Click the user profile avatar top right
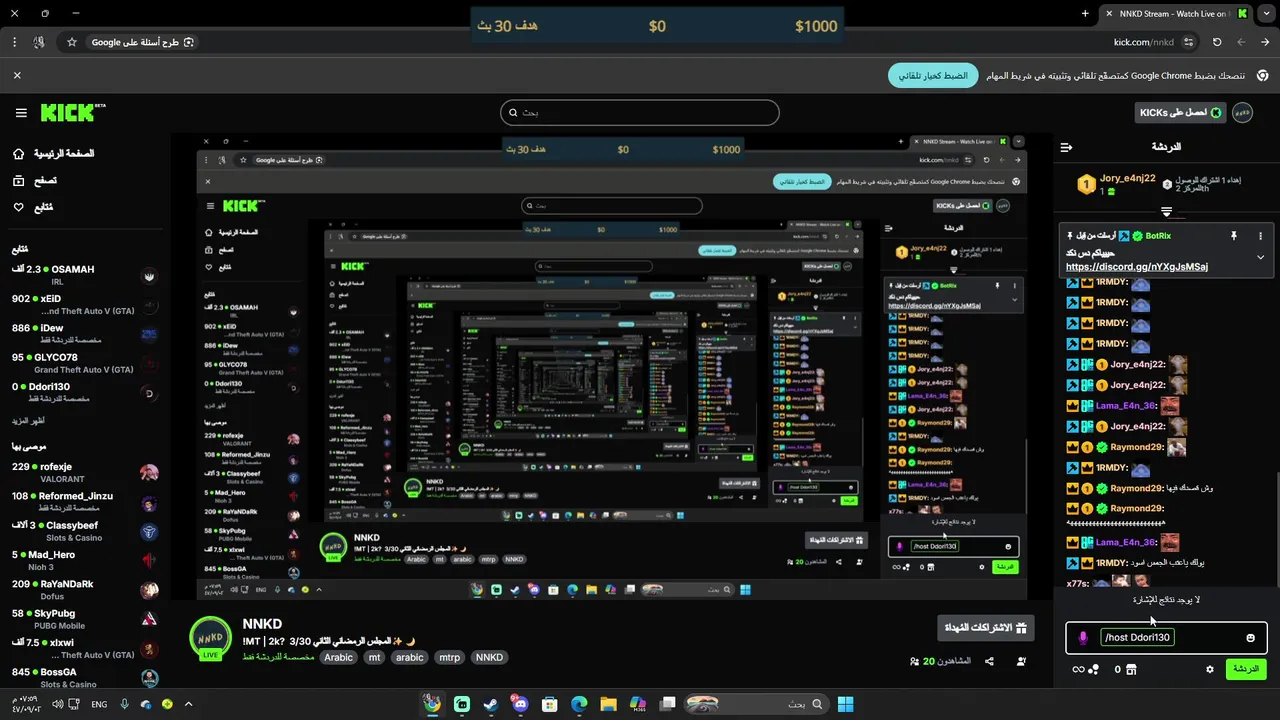Screen dimensions: 1280x720 pos(1242,113)
